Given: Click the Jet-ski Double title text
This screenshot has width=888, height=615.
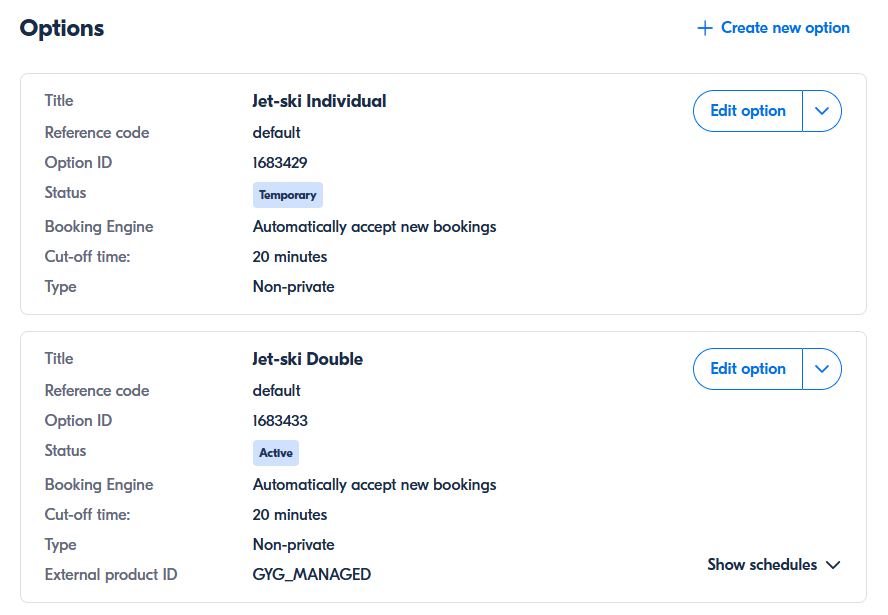Looking at the screenshot, I should [308, 359].
